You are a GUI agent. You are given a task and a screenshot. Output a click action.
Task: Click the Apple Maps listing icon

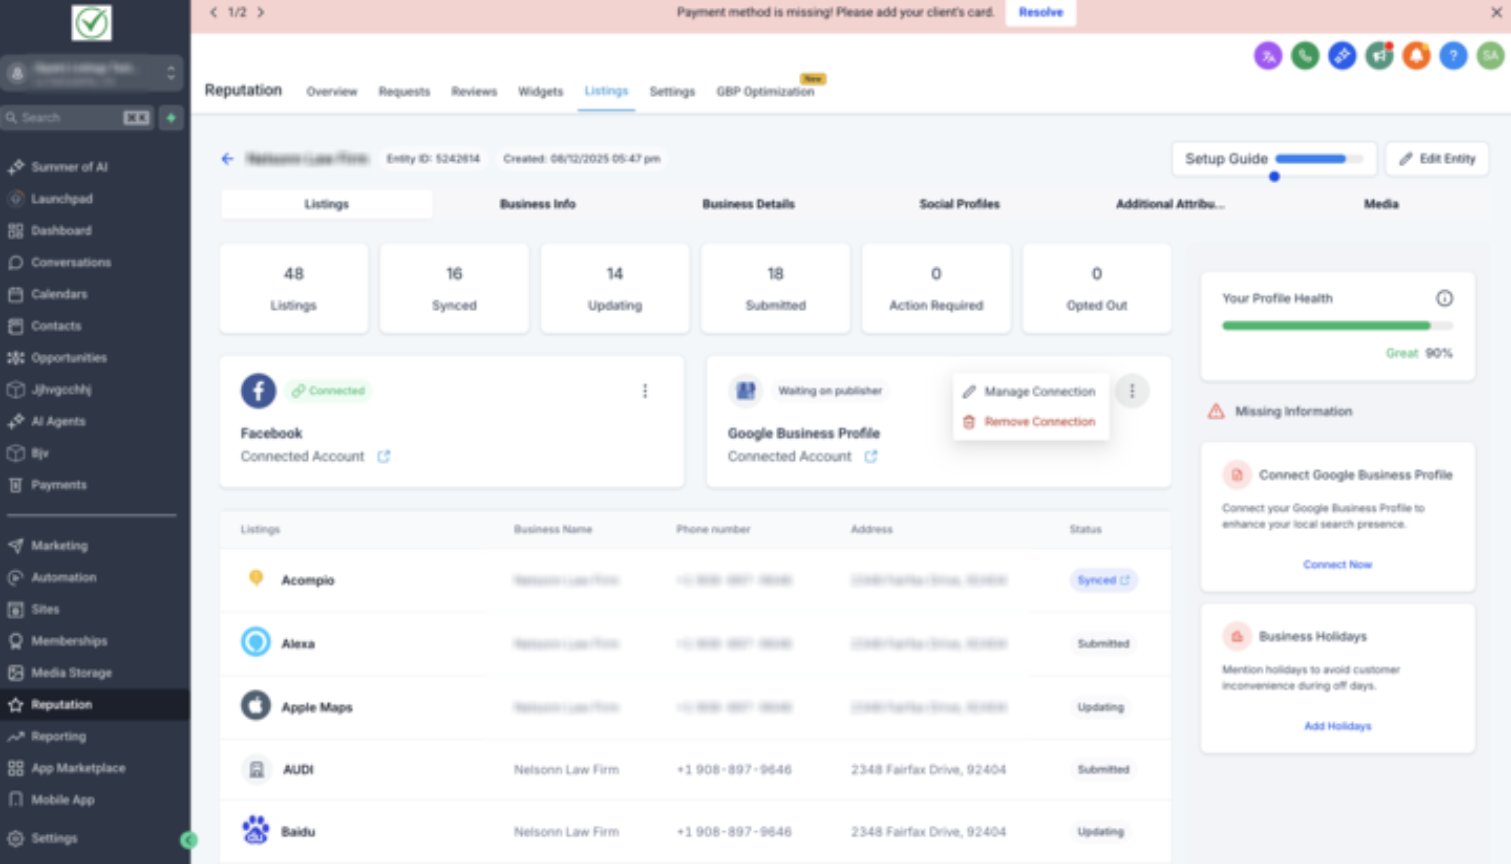(256, 706)
